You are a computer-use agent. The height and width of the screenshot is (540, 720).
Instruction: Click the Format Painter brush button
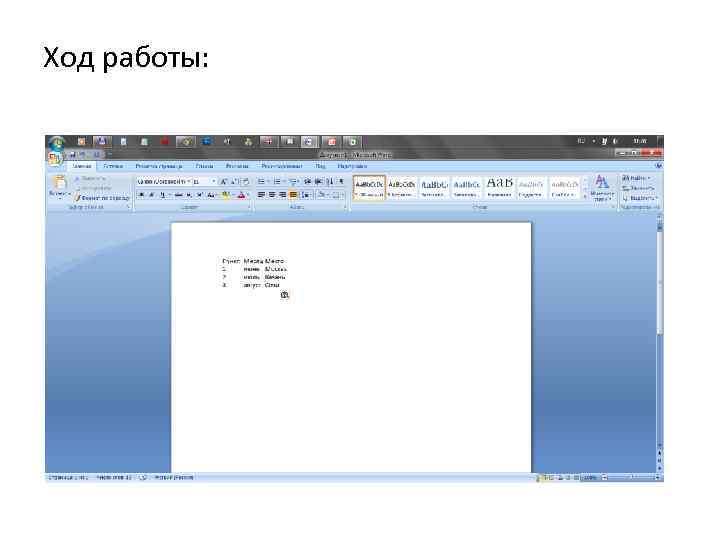tap(102, 198)
